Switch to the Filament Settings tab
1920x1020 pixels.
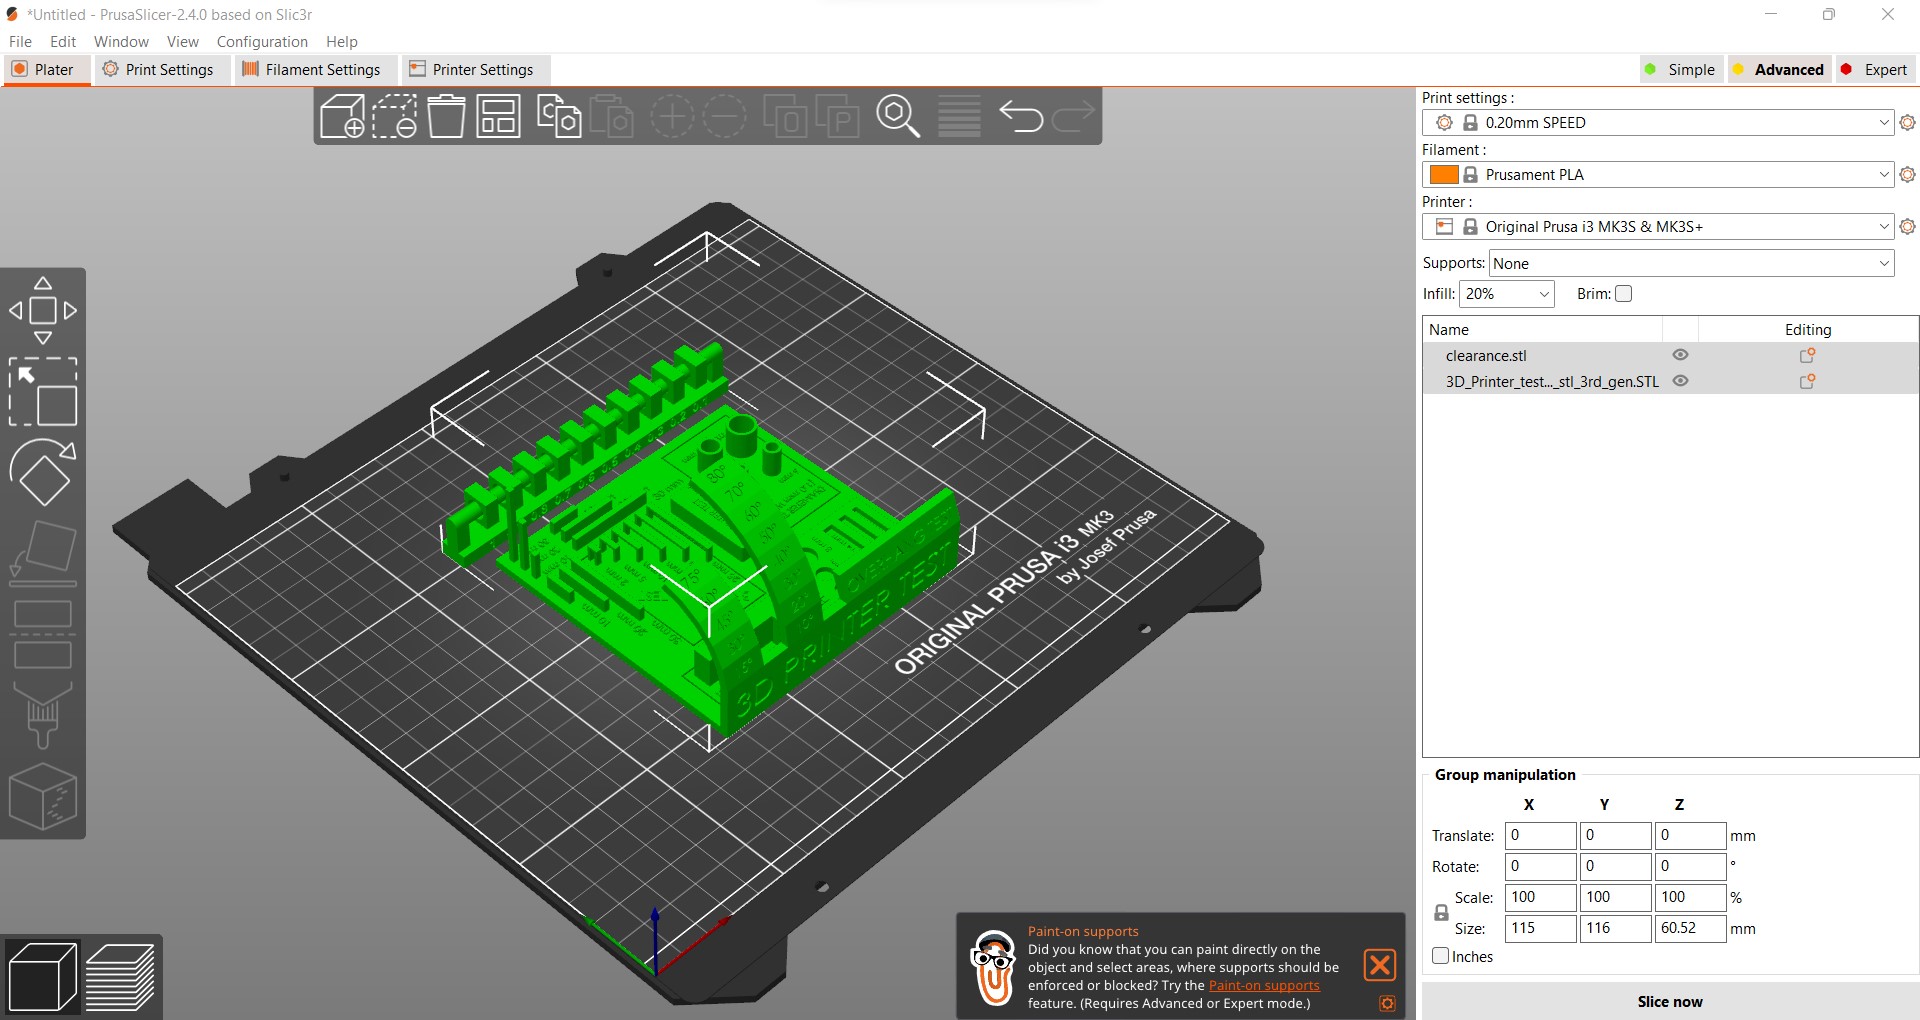point(314,69)
